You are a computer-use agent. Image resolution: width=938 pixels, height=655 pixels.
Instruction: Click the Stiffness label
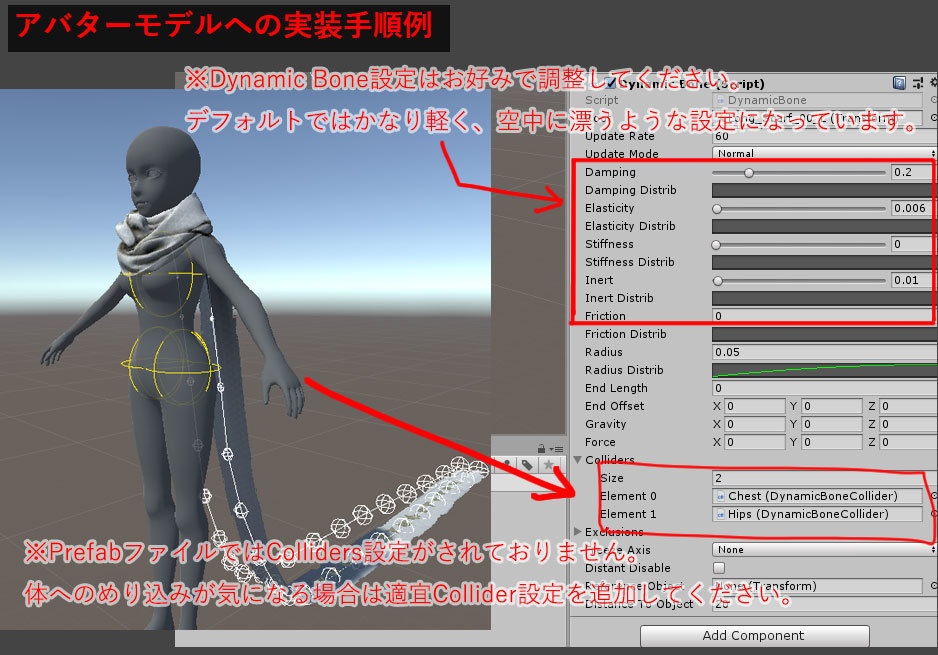(x=609, y=244)
